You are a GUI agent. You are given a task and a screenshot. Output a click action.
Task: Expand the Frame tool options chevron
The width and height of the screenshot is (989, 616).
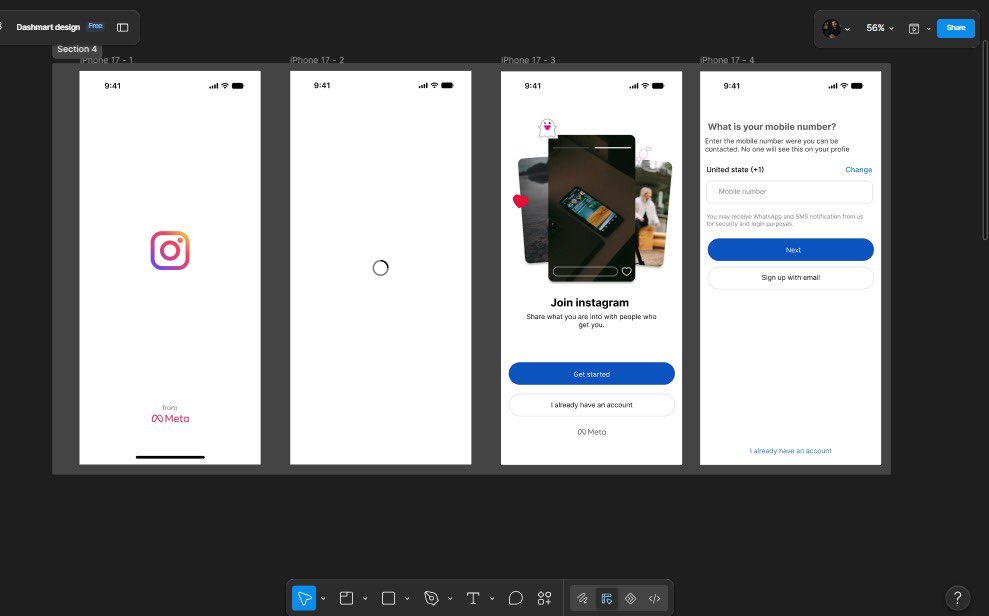365,598
